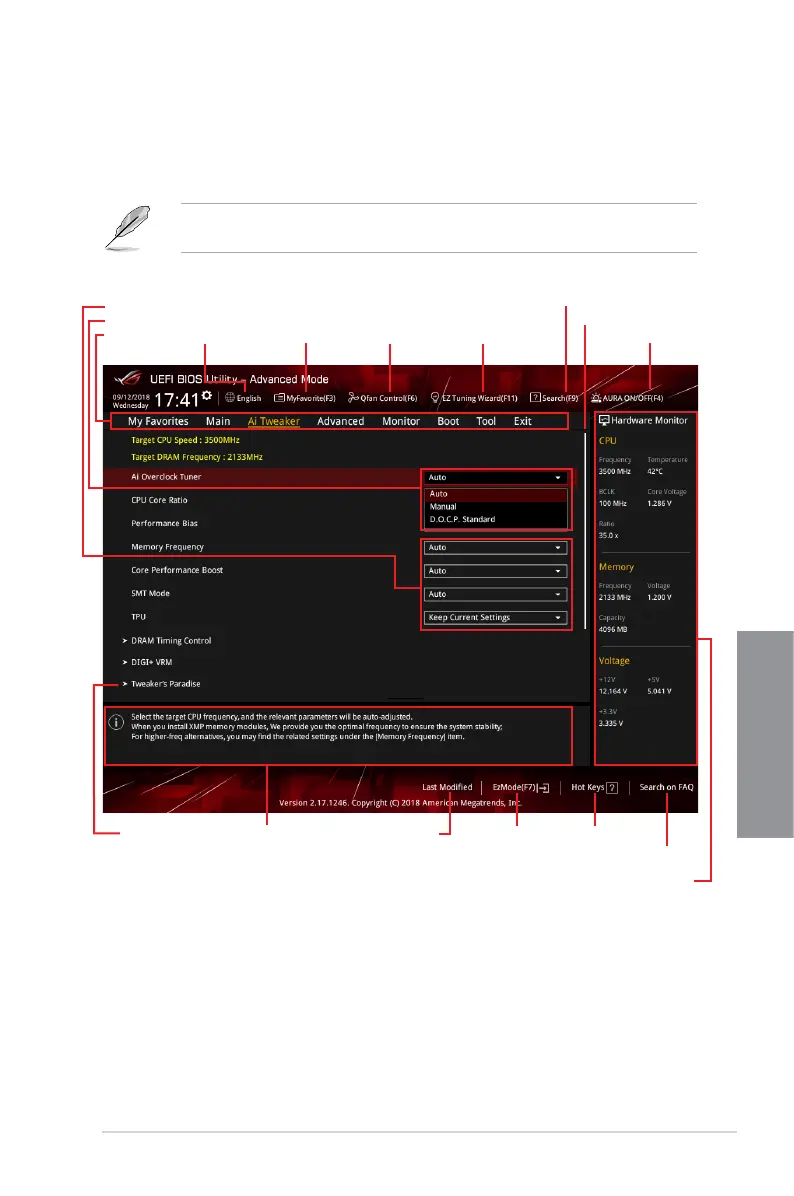Open the Main tab
This screenshot has width=794, height=1196.
[218, 421]
